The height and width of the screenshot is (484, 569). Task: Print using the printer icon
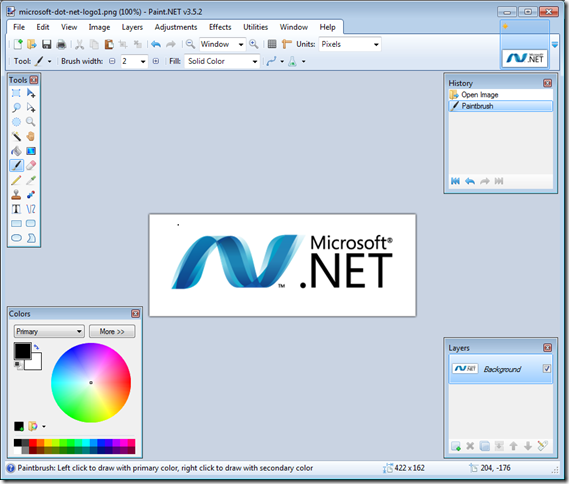click(61, 44)
